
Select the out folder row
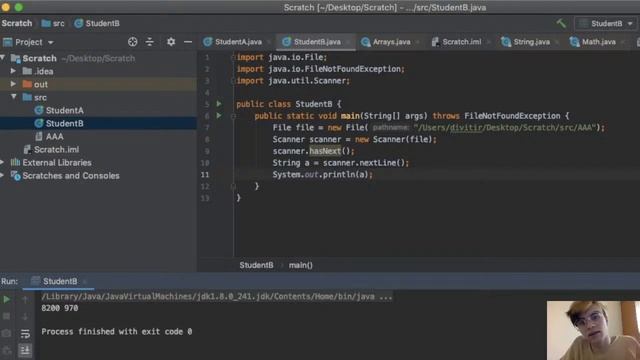98,84
